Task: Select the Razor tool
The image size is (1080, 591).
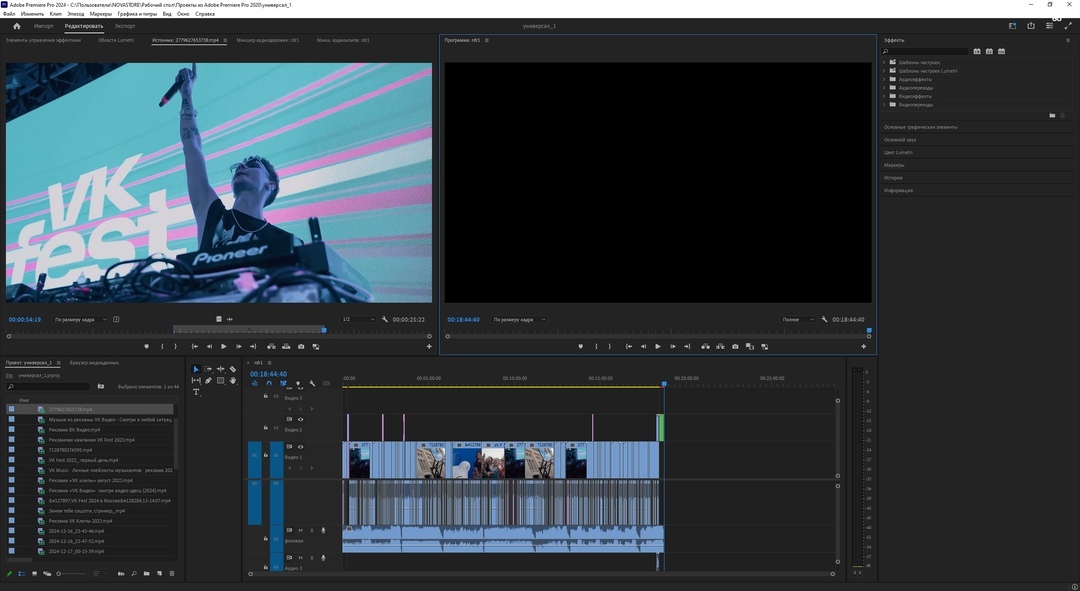Action: point(233,369)
